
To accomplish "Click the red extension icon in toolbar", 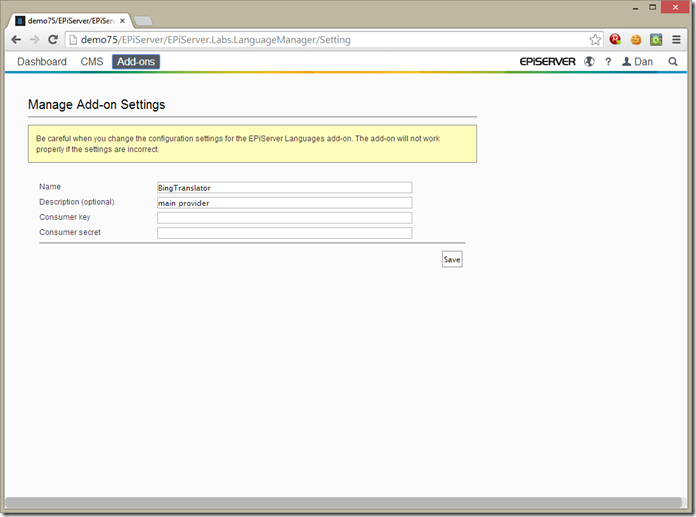I will (615, 40).
